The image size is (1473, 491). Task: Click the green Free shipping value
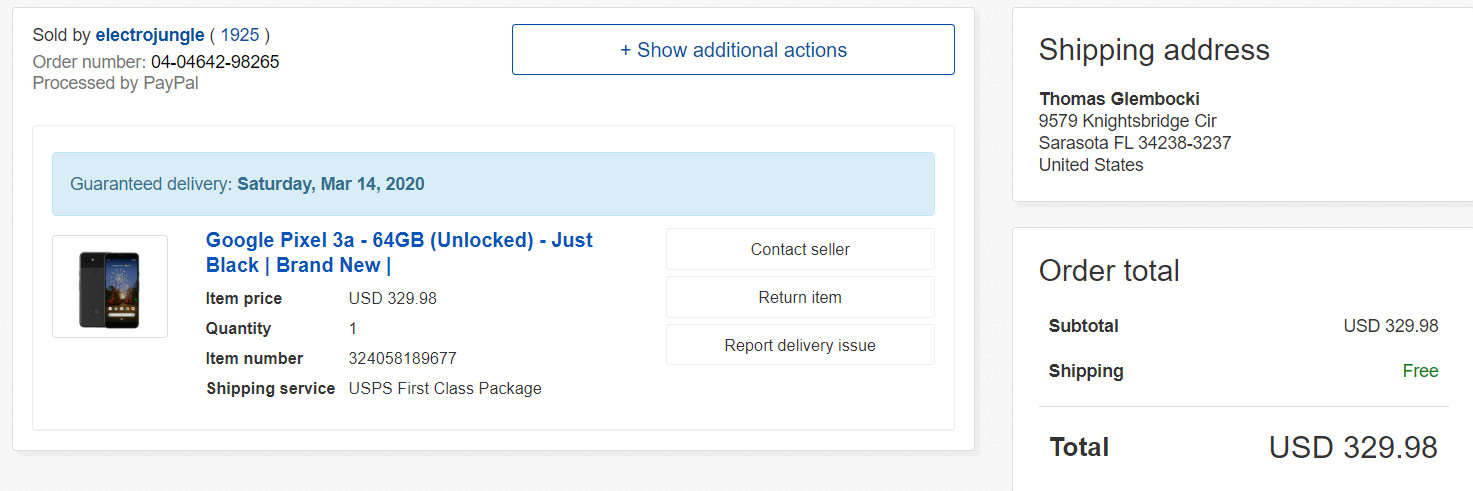[1420, 371]
